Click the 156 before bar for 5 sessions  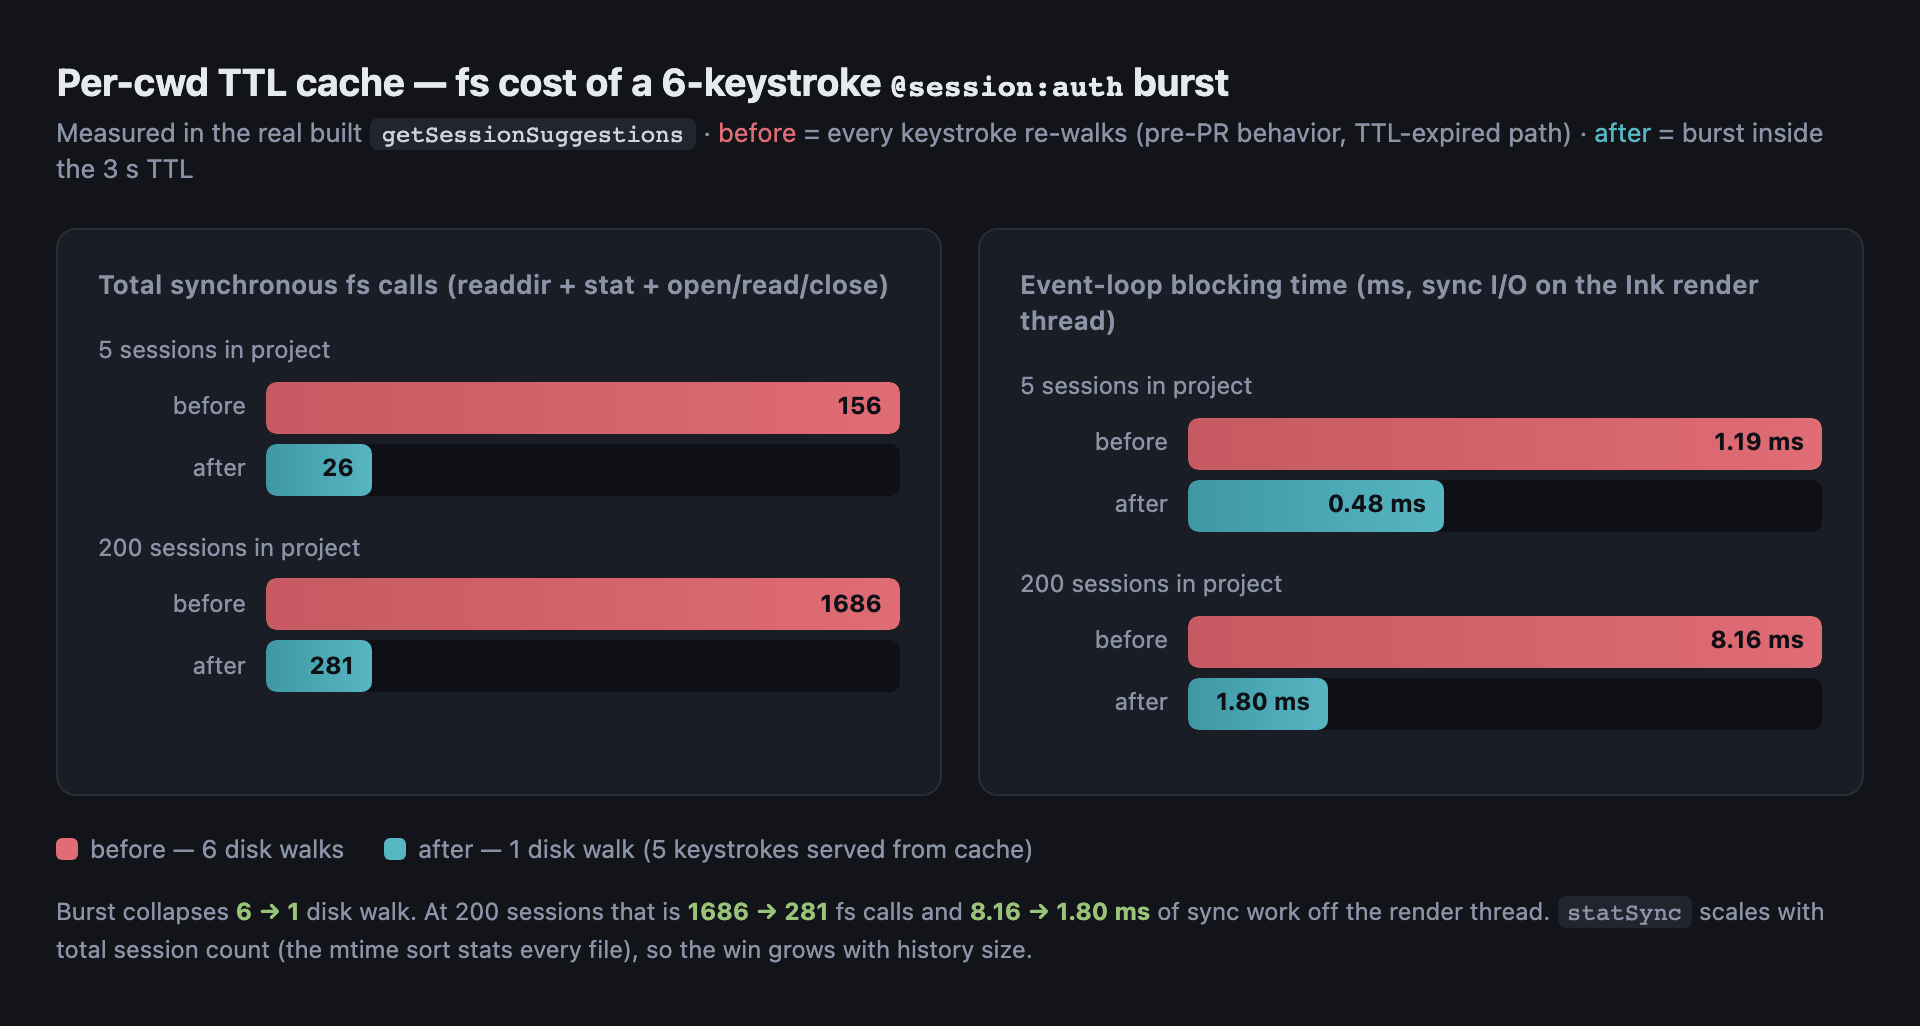click(x=583, y=407)
